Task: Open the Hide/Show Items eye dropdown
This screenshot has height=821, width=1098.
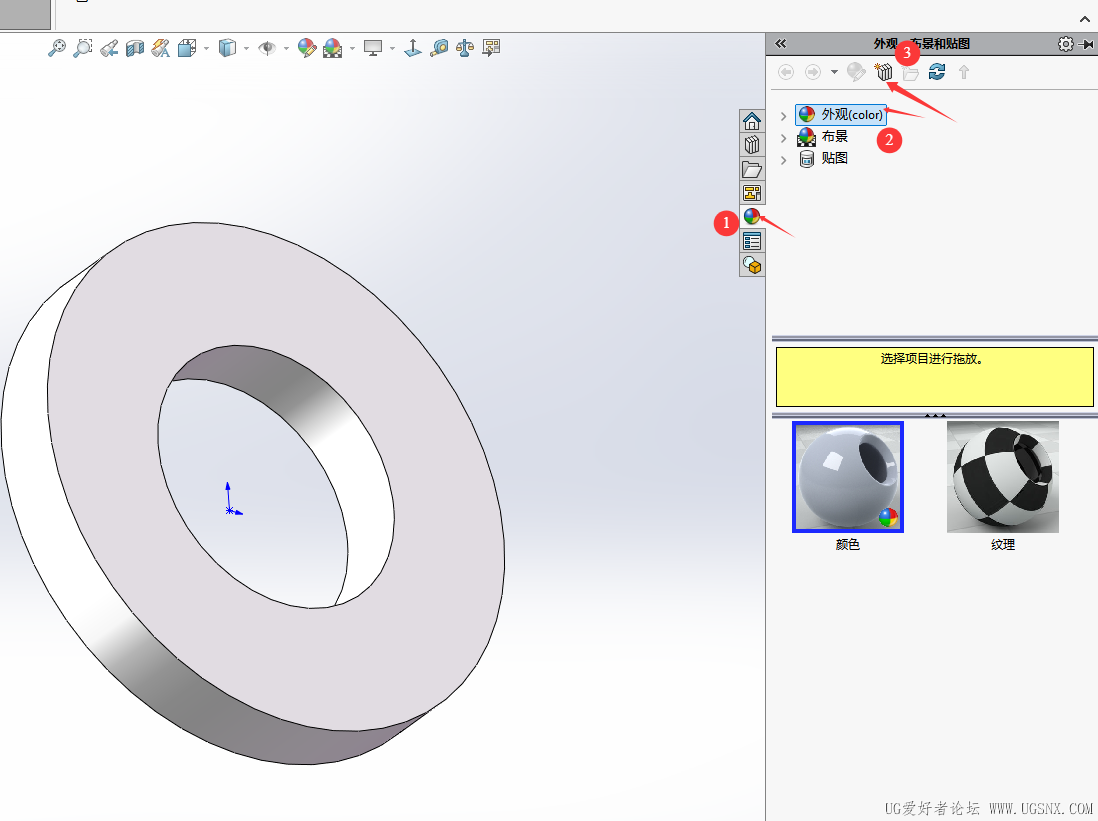Action: tap(286, 47)
